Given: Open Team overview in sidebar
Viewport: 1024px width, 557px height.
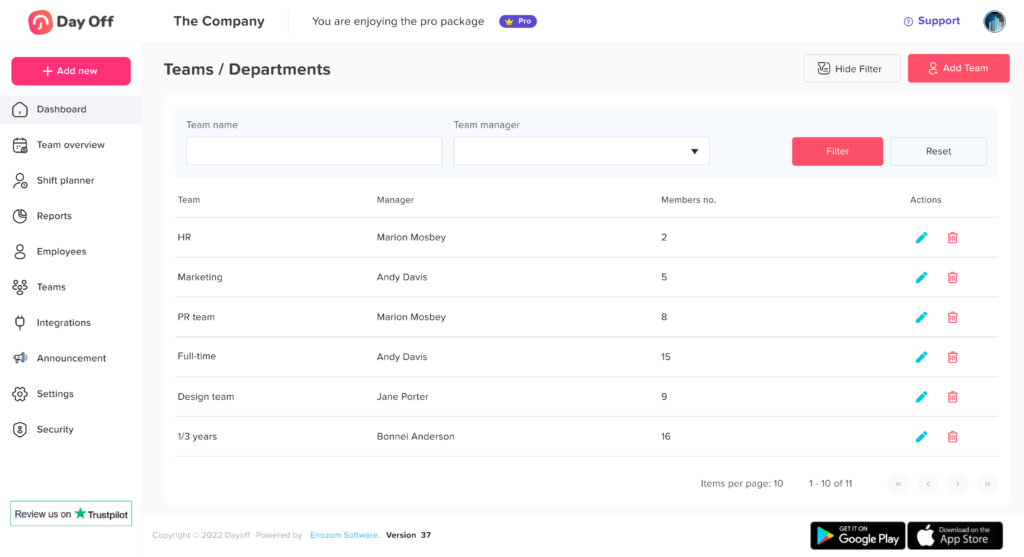Looking at the screenshot, I should (x=70, y=145).
